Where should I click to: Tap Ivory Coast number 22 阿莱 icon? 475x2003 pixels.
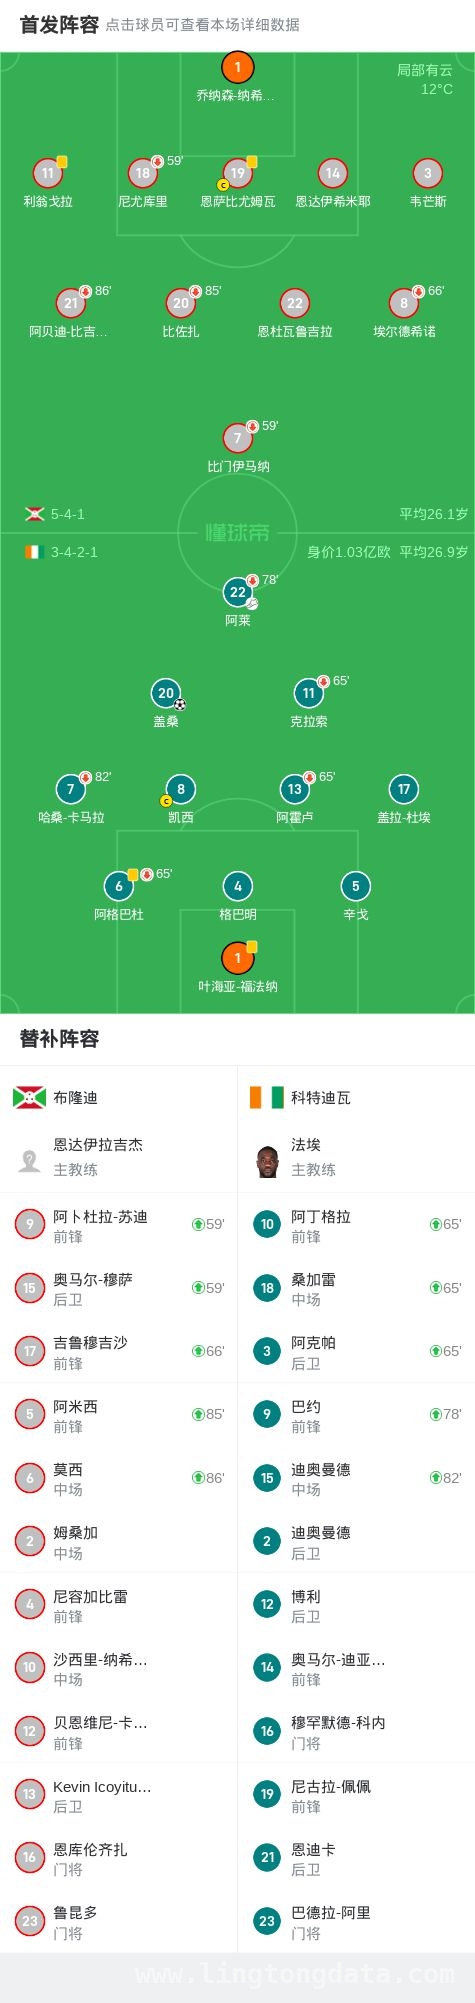(x=237, y=592)
